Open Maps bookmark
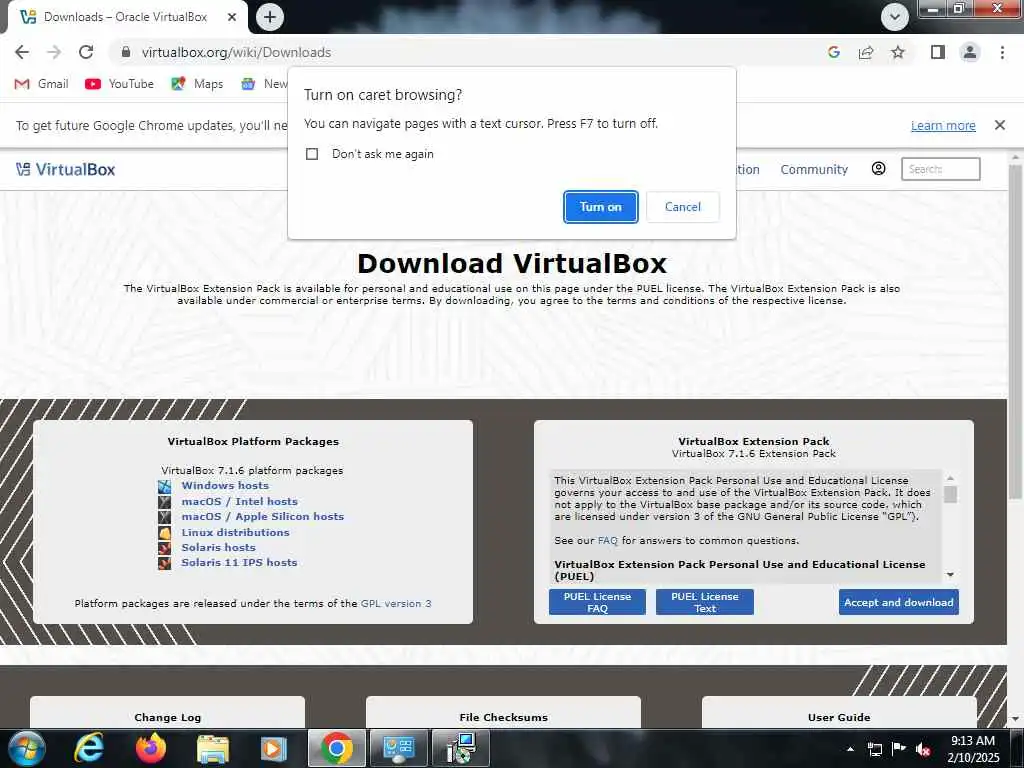The width and height of the screenshot is (1024, 768). coord(197,84)
